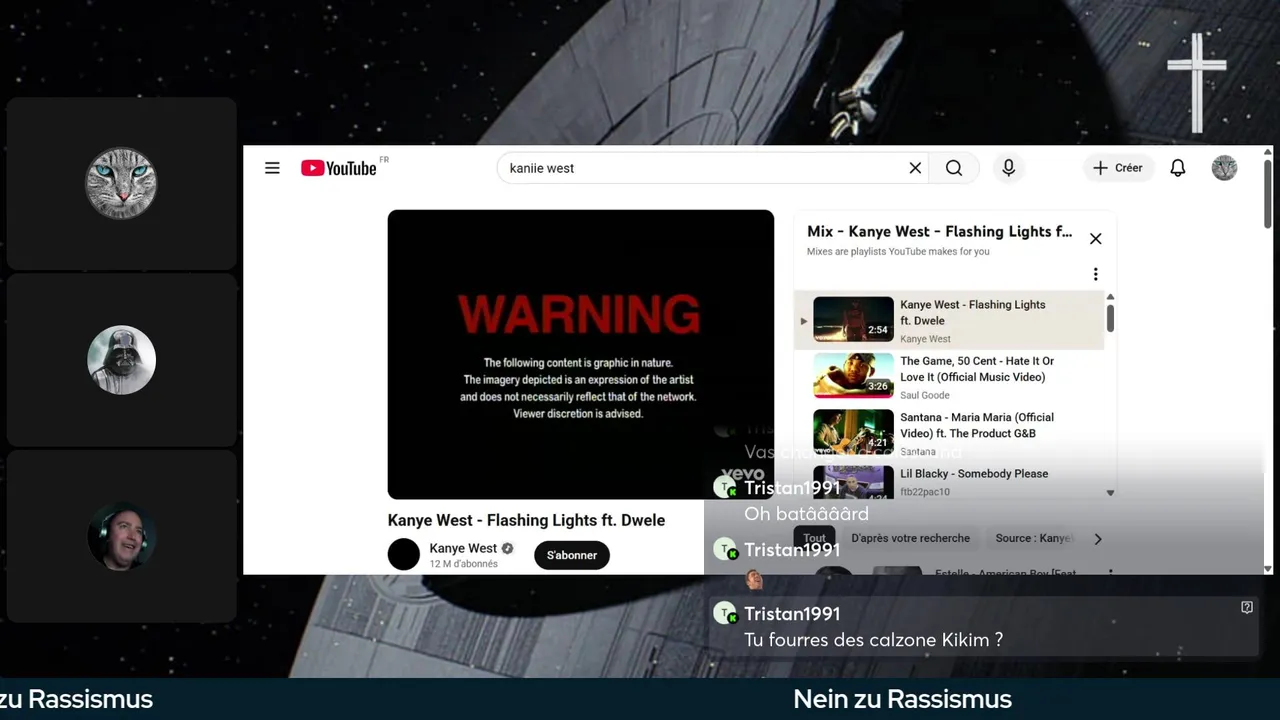1280x720 pixels.
Task: Open the Kanye West channel avatar
Action: click(x=404, y=554)
